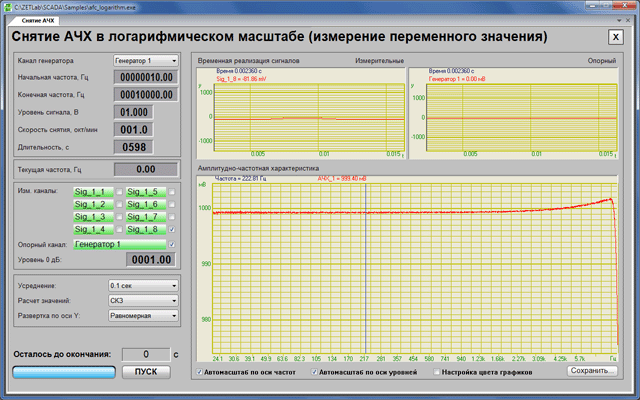Click the green Sig_1_8 channel label

click(x=146, y=229)
